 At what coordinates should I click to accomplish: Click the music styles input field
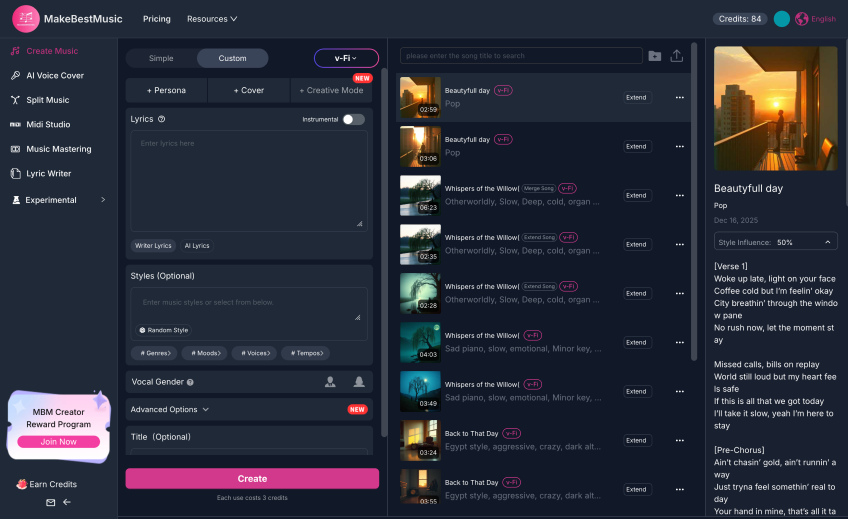pos(249,305)
